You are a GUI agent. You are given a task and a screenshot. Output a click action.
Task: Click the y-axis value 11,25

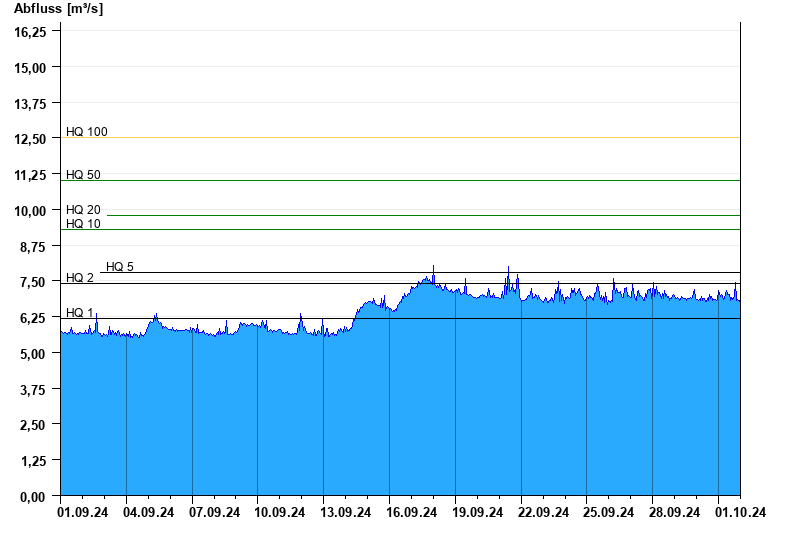pos(30,176)
